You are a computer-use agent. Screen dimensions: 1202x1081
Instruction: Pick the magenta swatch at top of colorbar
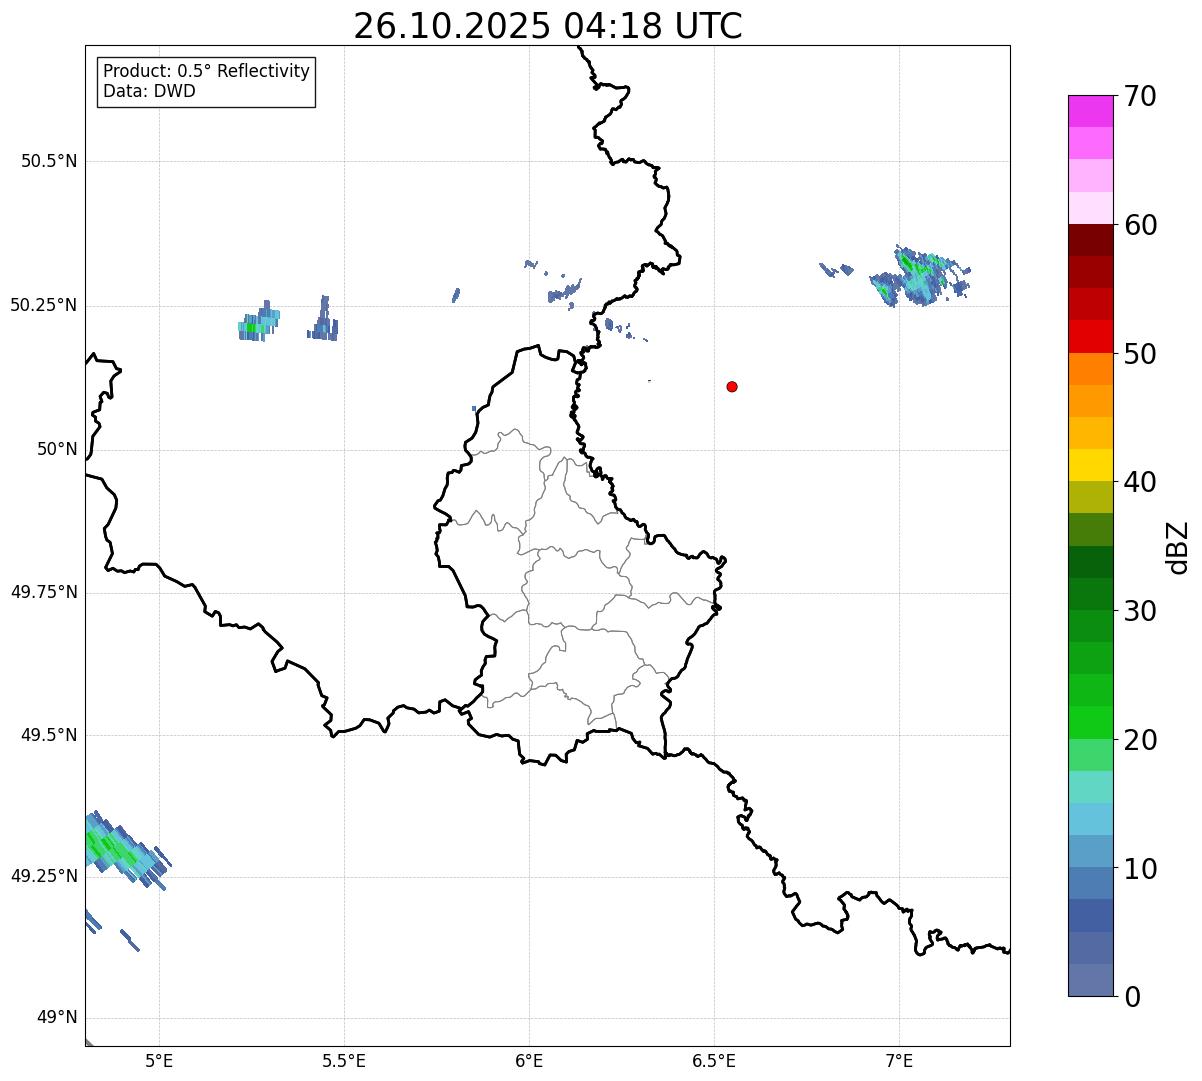pos(1097,110)
